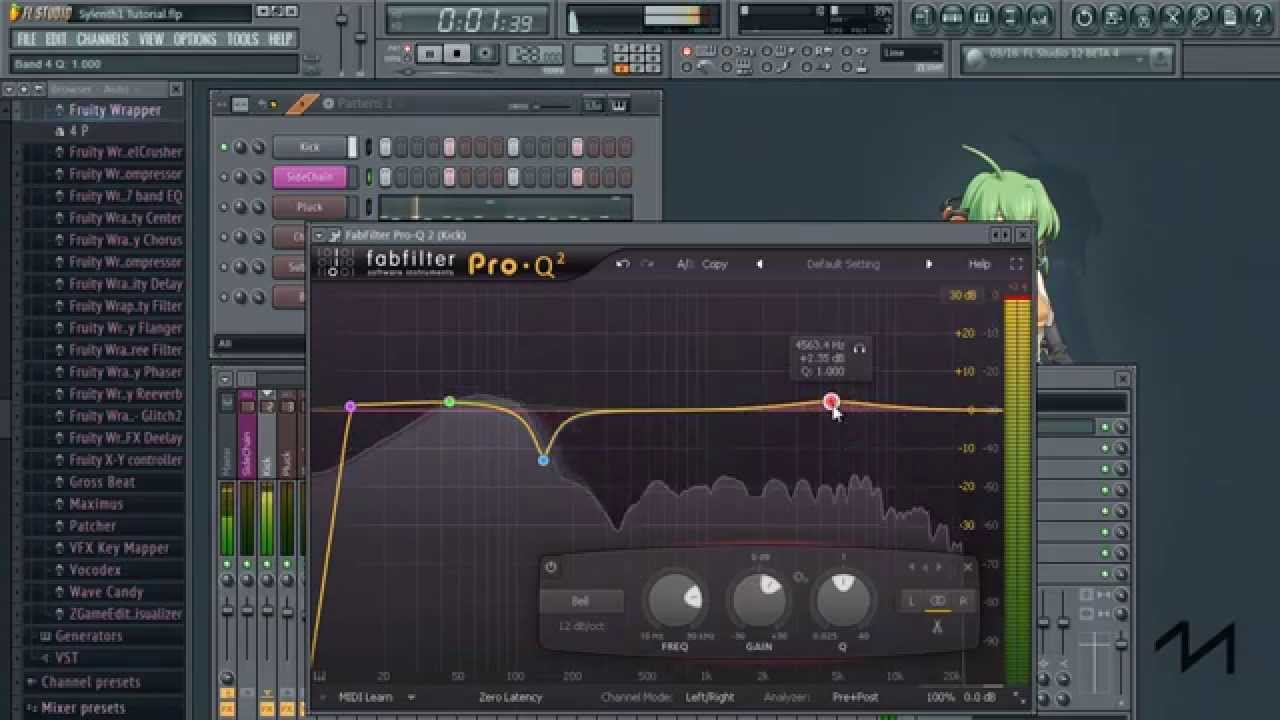Screen dimensions: 1280x720
Task: Go to the previous Pro-Q 2 preset
Action: 759,264
